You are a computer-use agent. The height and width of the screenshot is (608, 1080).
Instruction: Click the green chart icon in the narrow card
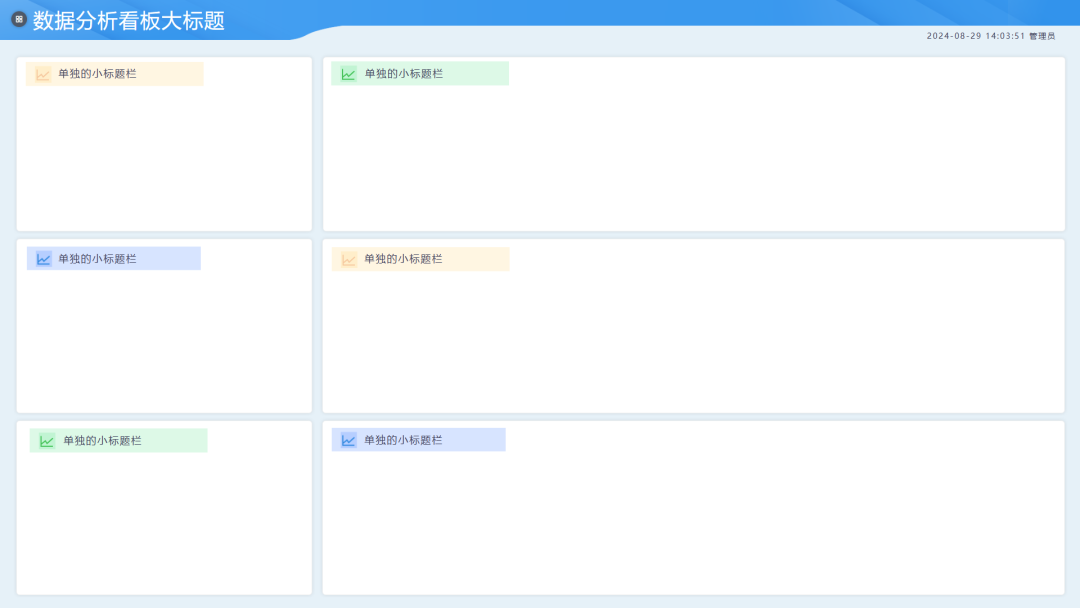[47, 441]
